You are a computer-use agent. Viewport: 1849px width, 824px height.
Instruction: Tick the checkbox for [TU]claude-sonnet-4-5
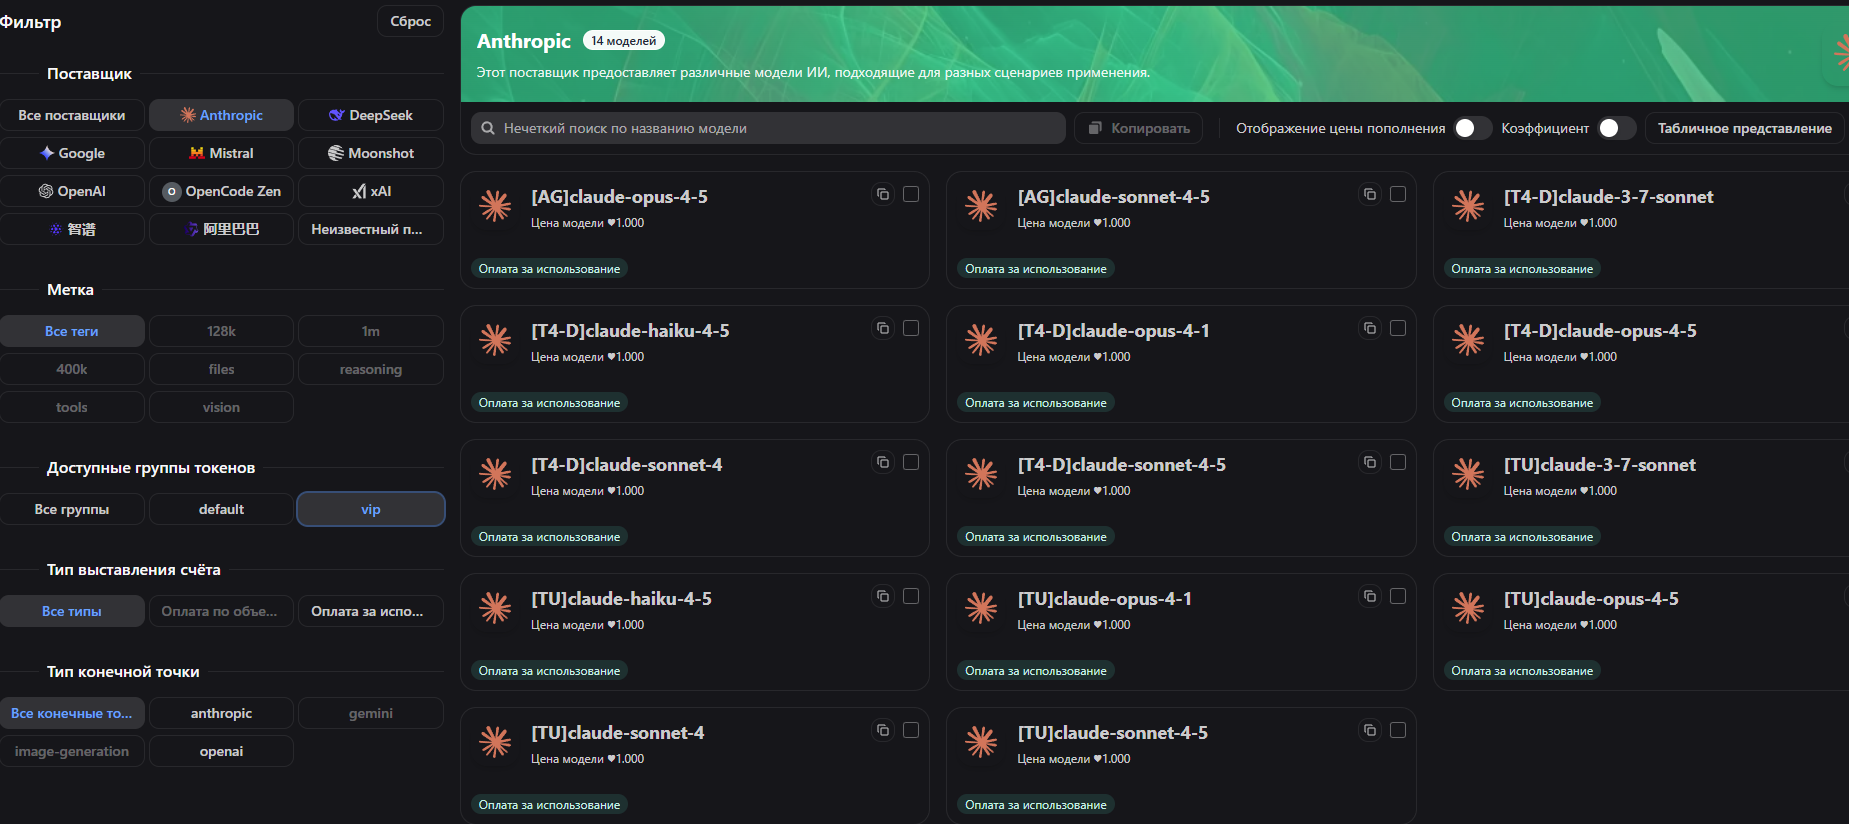pos(1398,730)
